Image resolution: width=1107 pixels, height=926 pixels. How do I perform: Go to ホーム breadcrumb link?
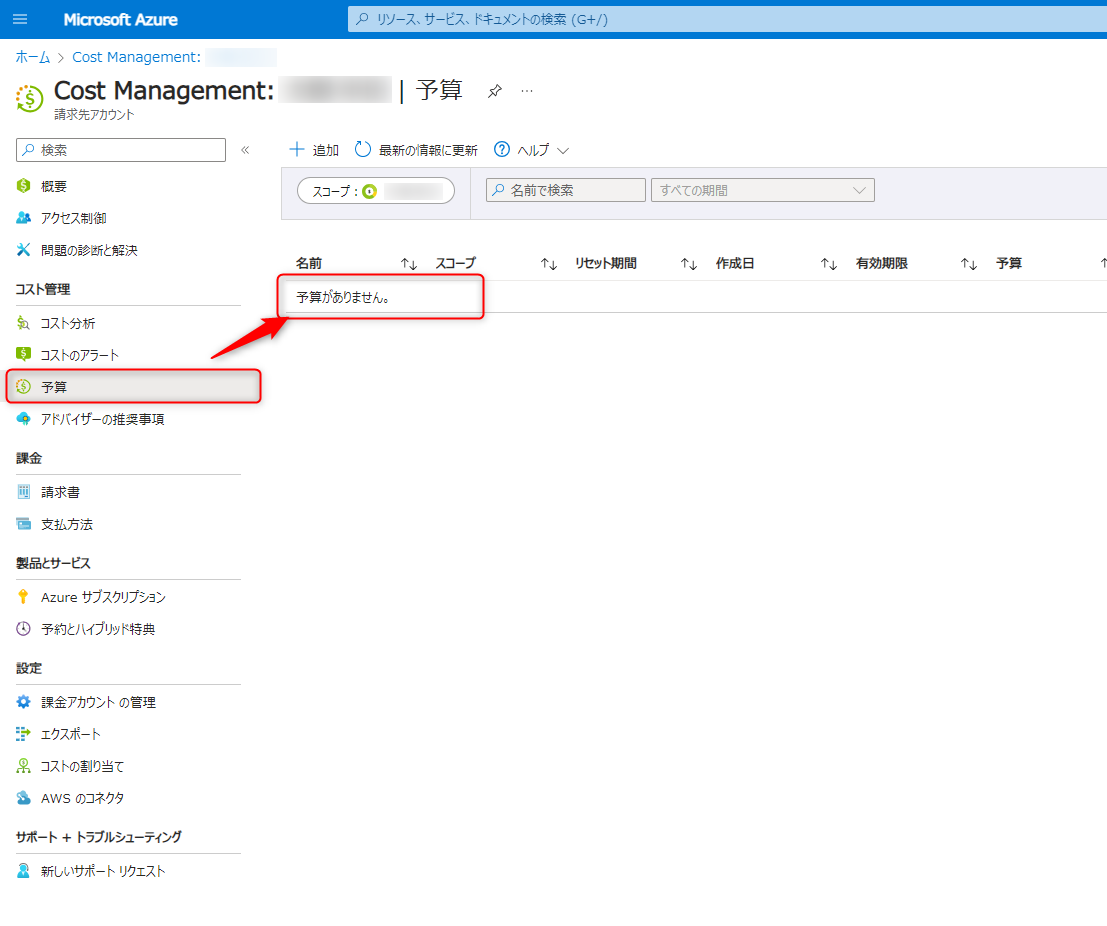coord(32,57)
